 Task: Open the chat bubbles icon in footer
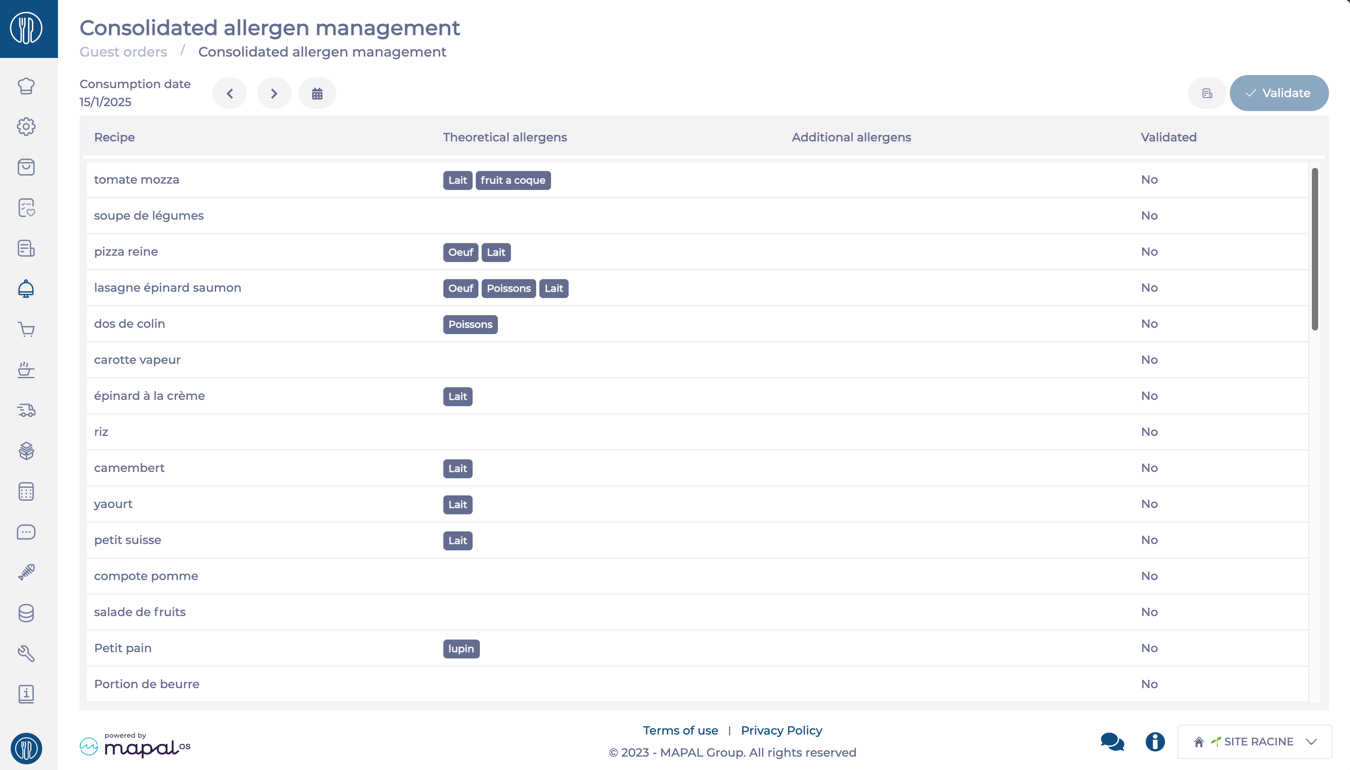tap(1112, 742)
